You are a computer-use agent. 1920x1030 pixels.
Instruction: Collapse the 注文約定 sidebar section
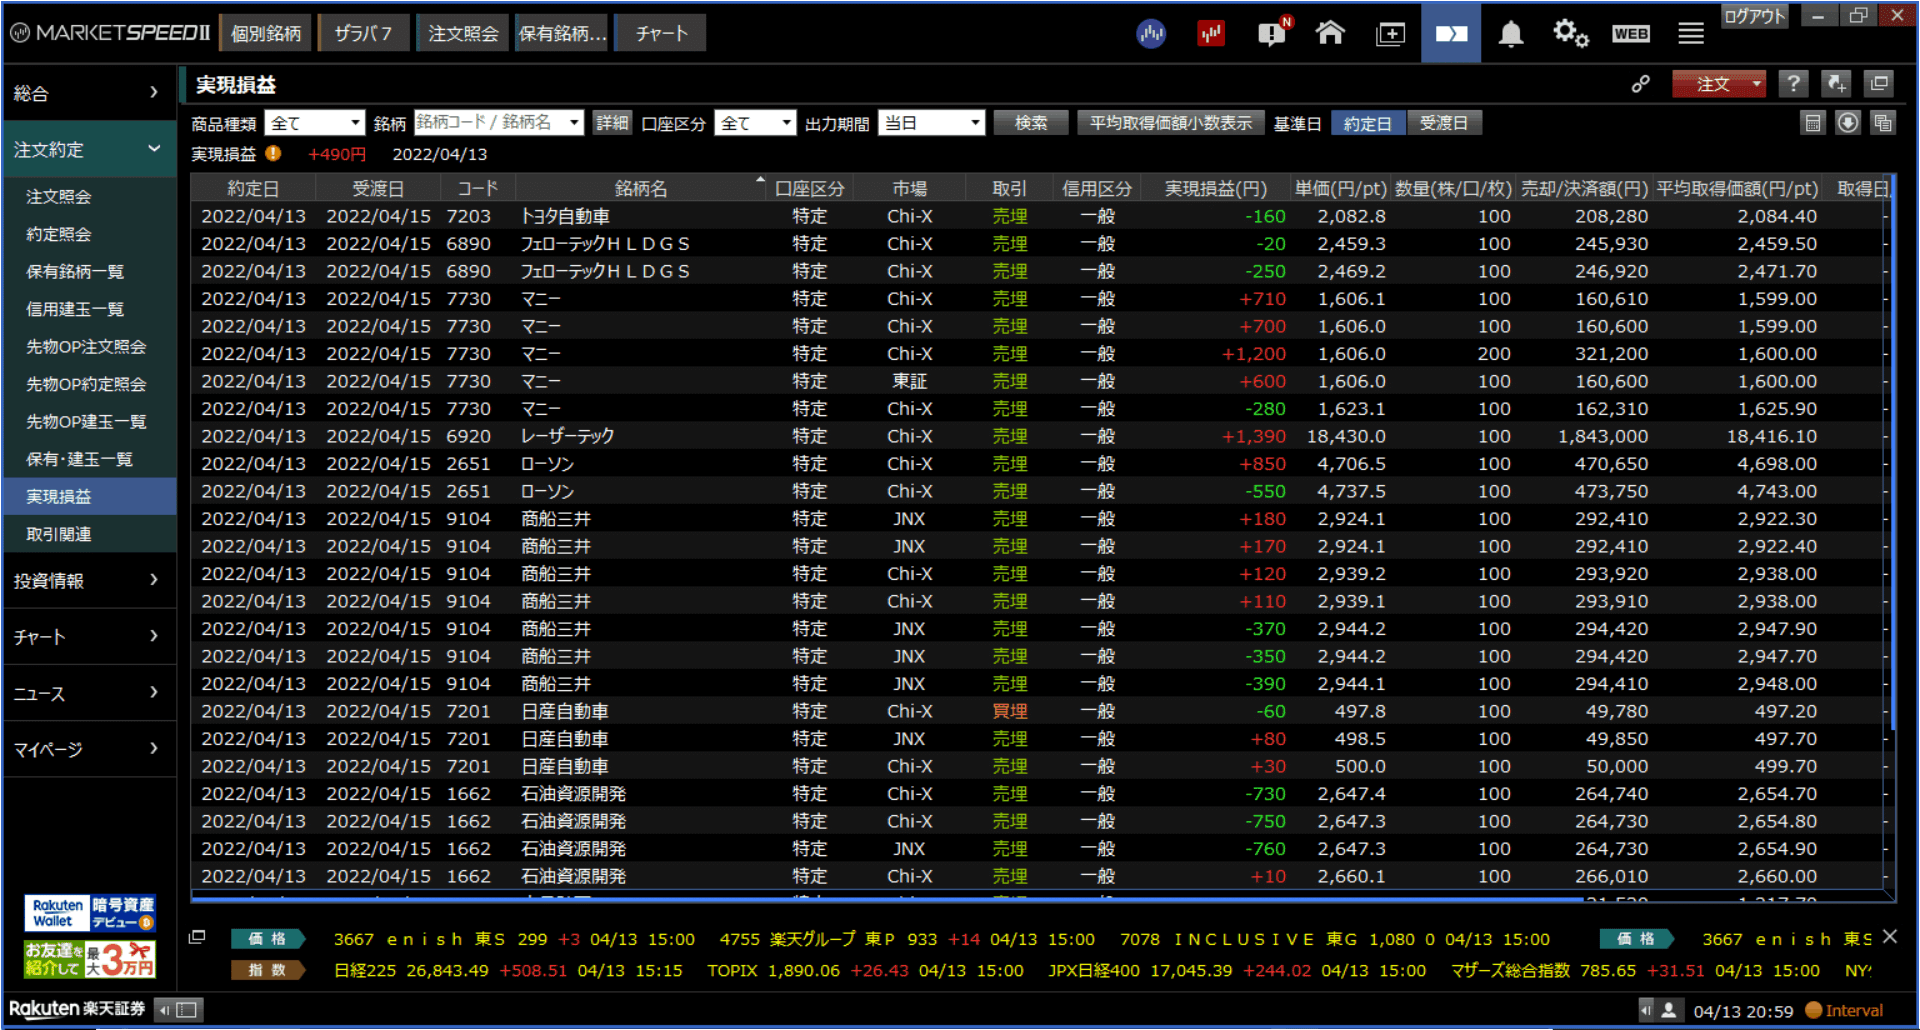tap(88, 150)
